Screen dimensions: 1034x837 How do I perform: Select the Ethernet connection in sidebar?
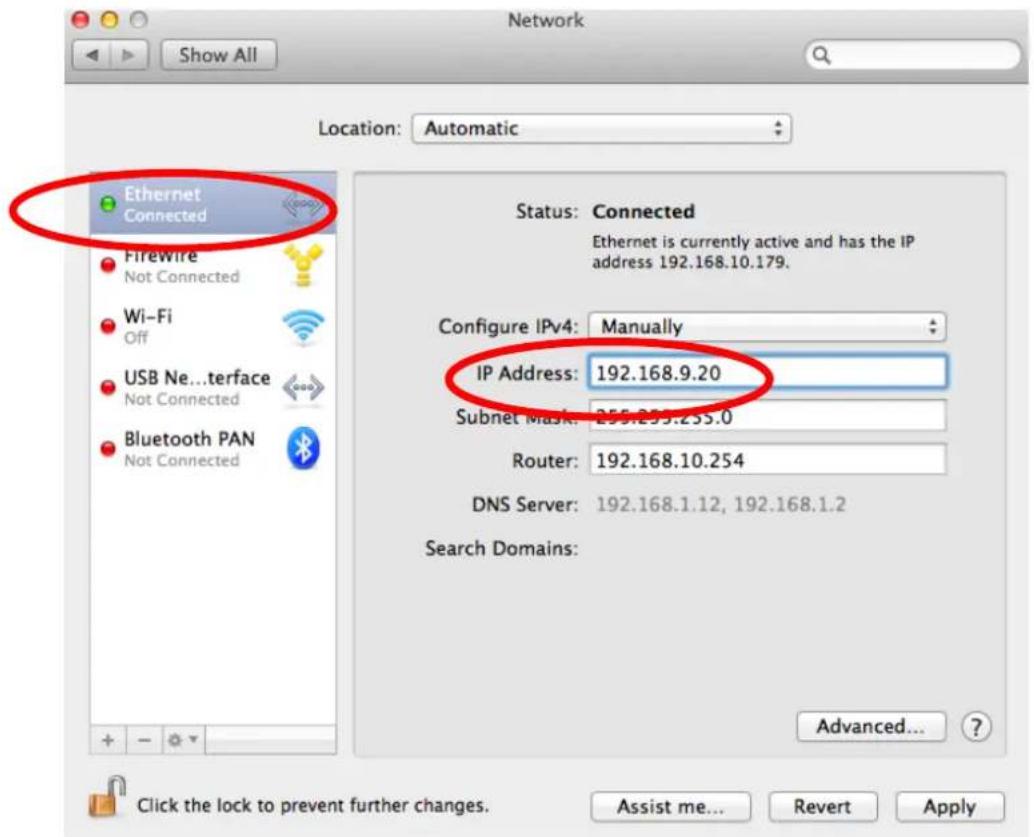(x=213, y=204)
